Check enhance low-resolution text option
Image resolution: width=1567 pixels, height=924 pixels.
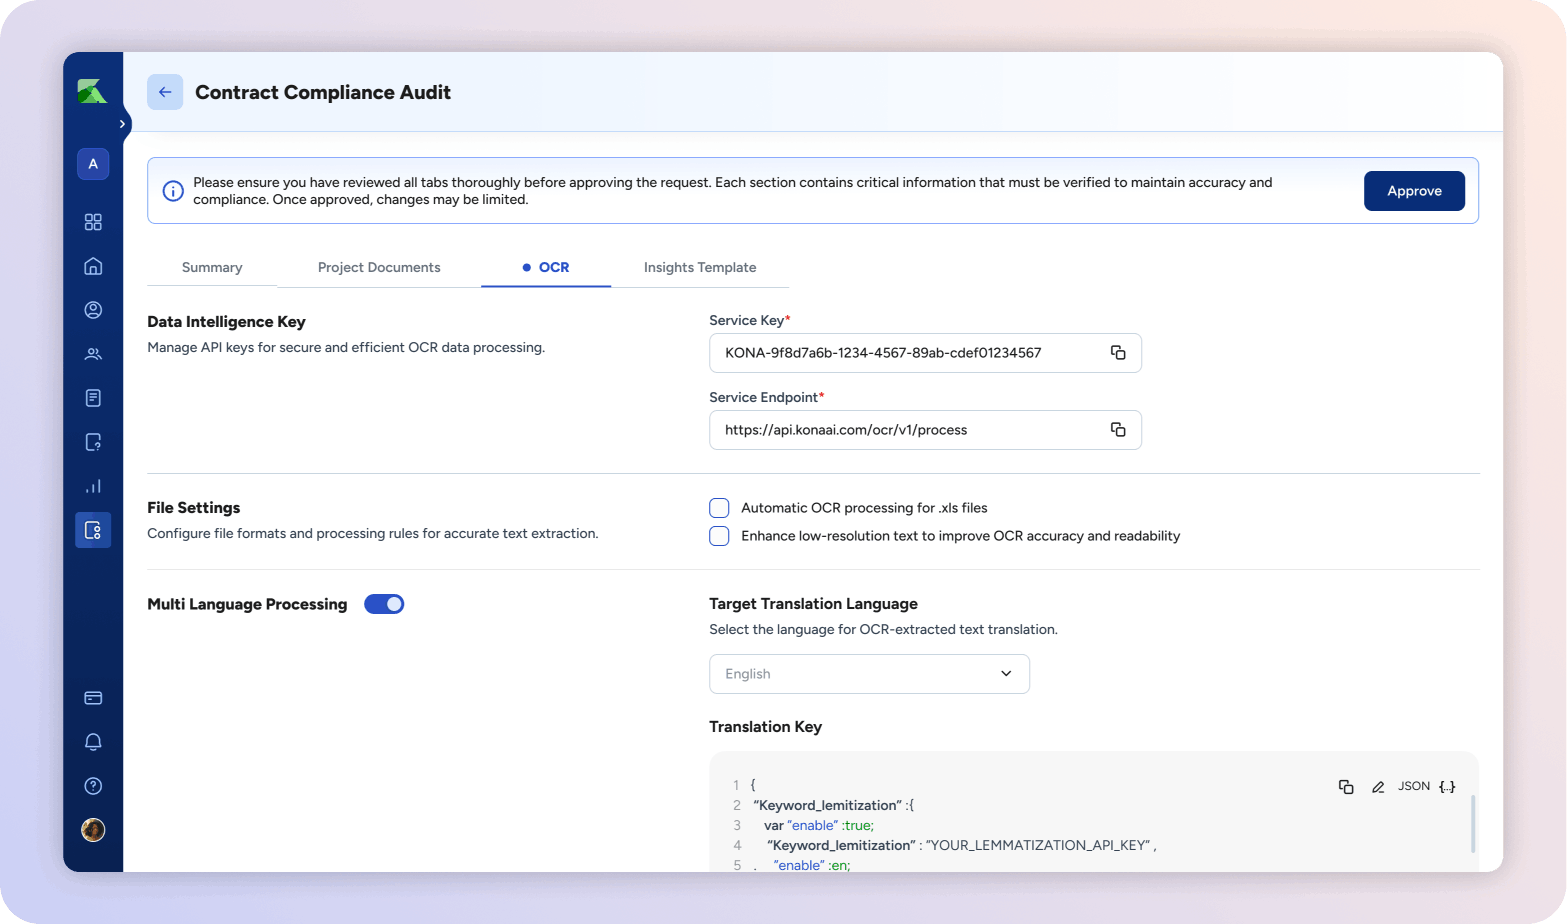pyautogui.click(x=719, y=536)
